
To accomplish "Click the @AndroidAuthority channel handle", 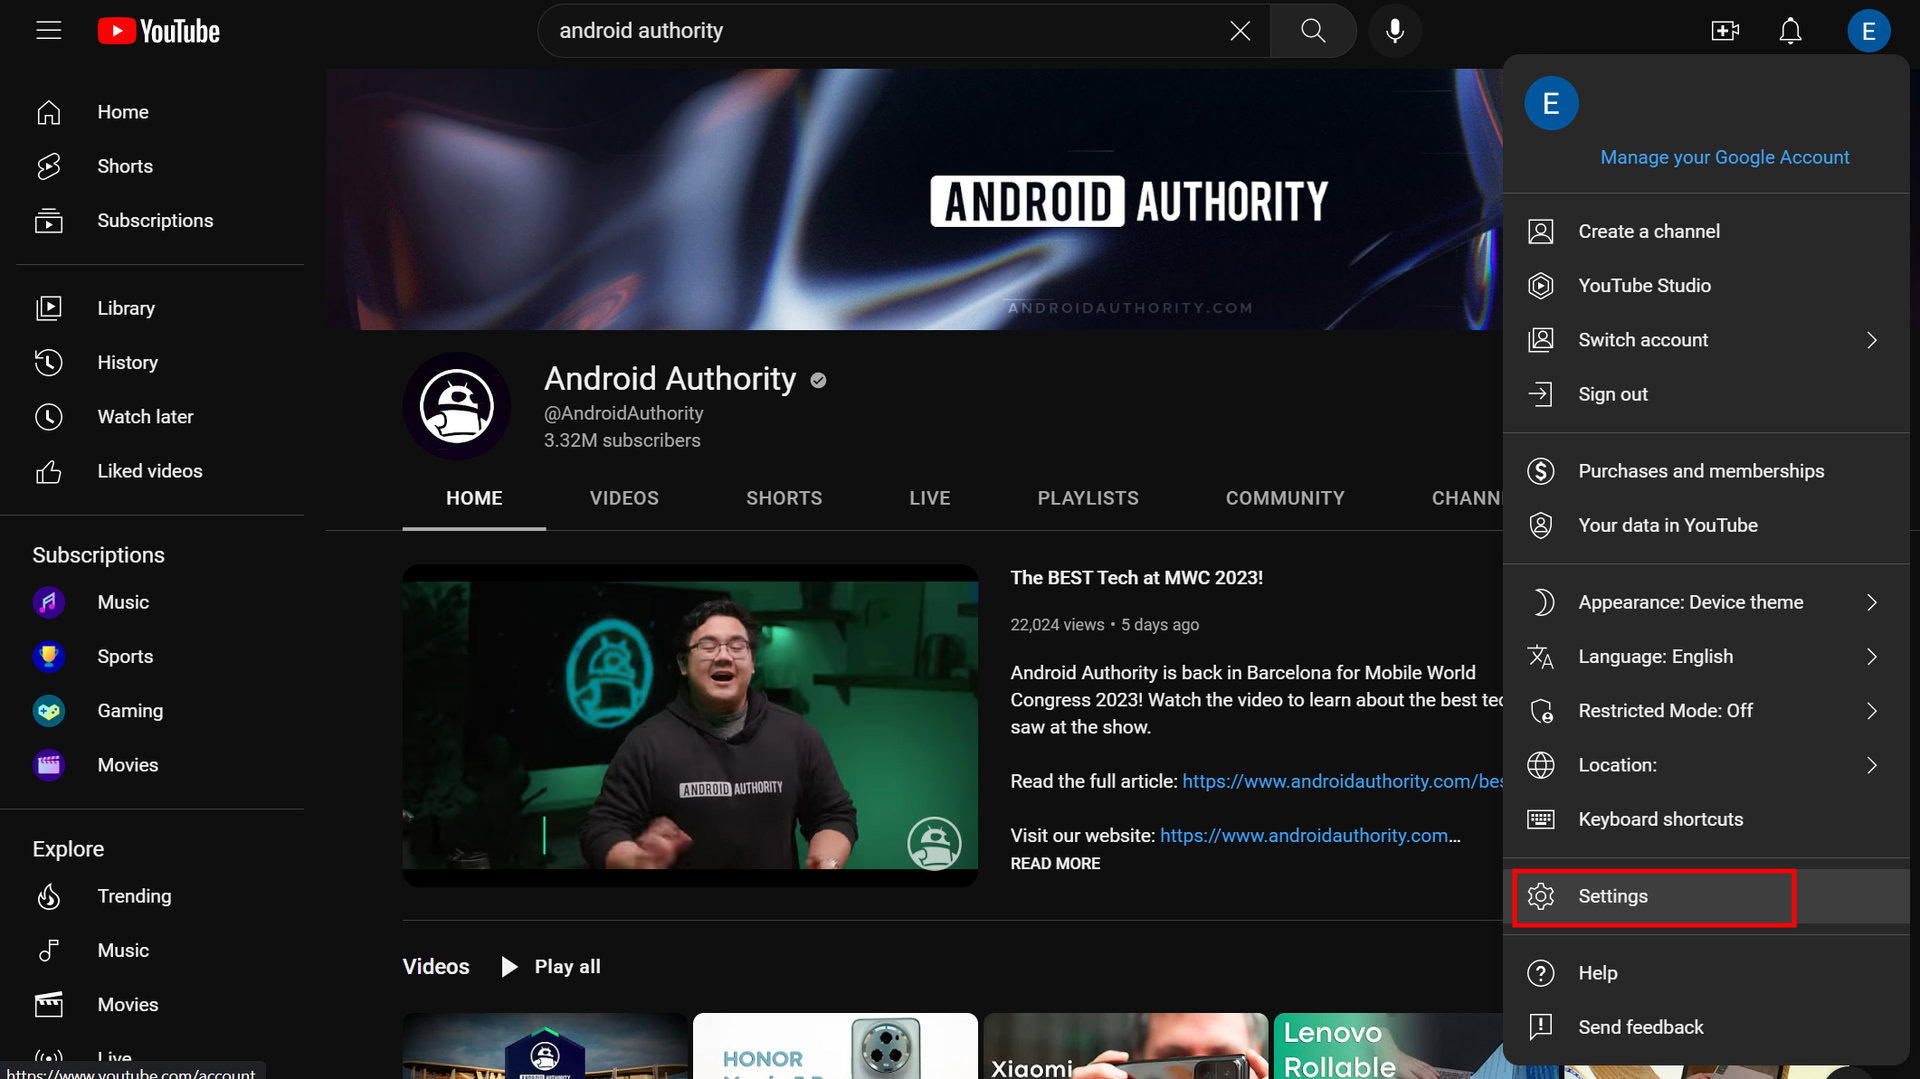I will [623, 413].
